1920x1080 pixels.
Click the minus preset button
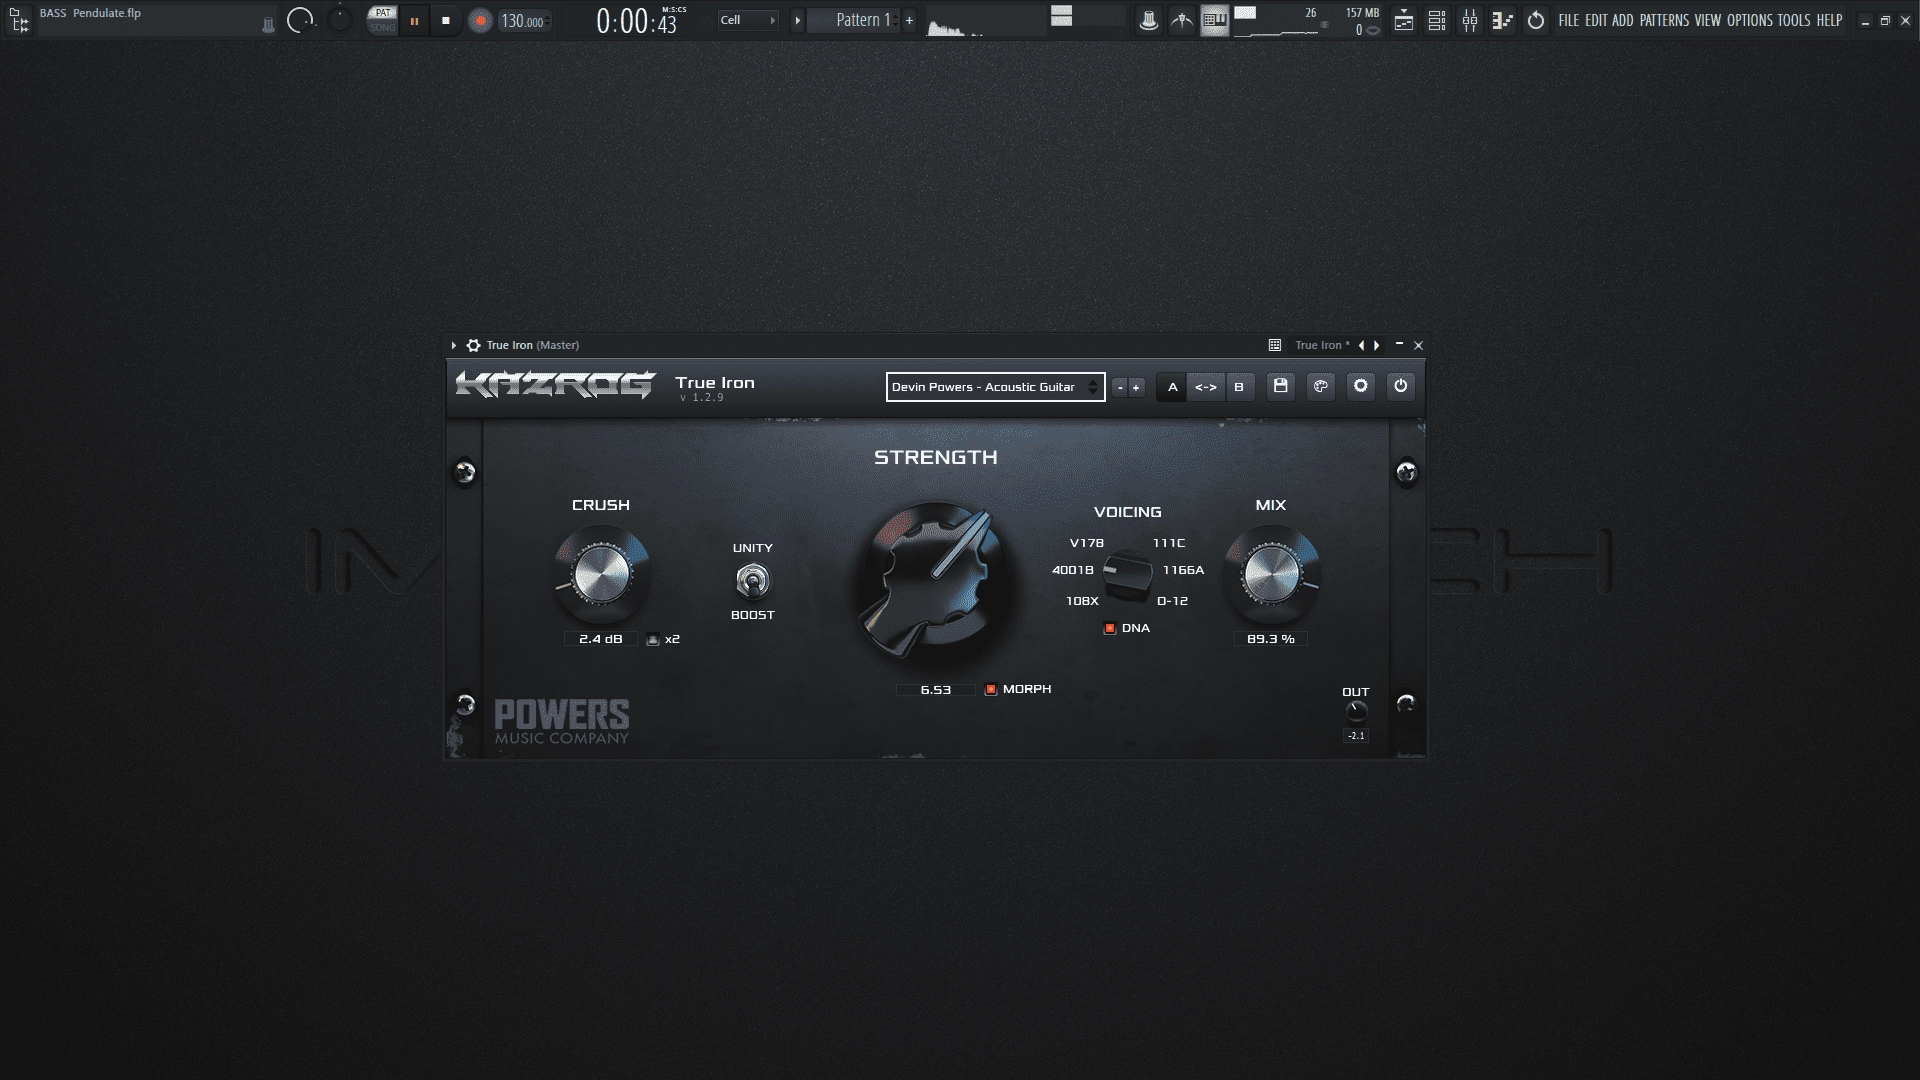pos(1120,387)
